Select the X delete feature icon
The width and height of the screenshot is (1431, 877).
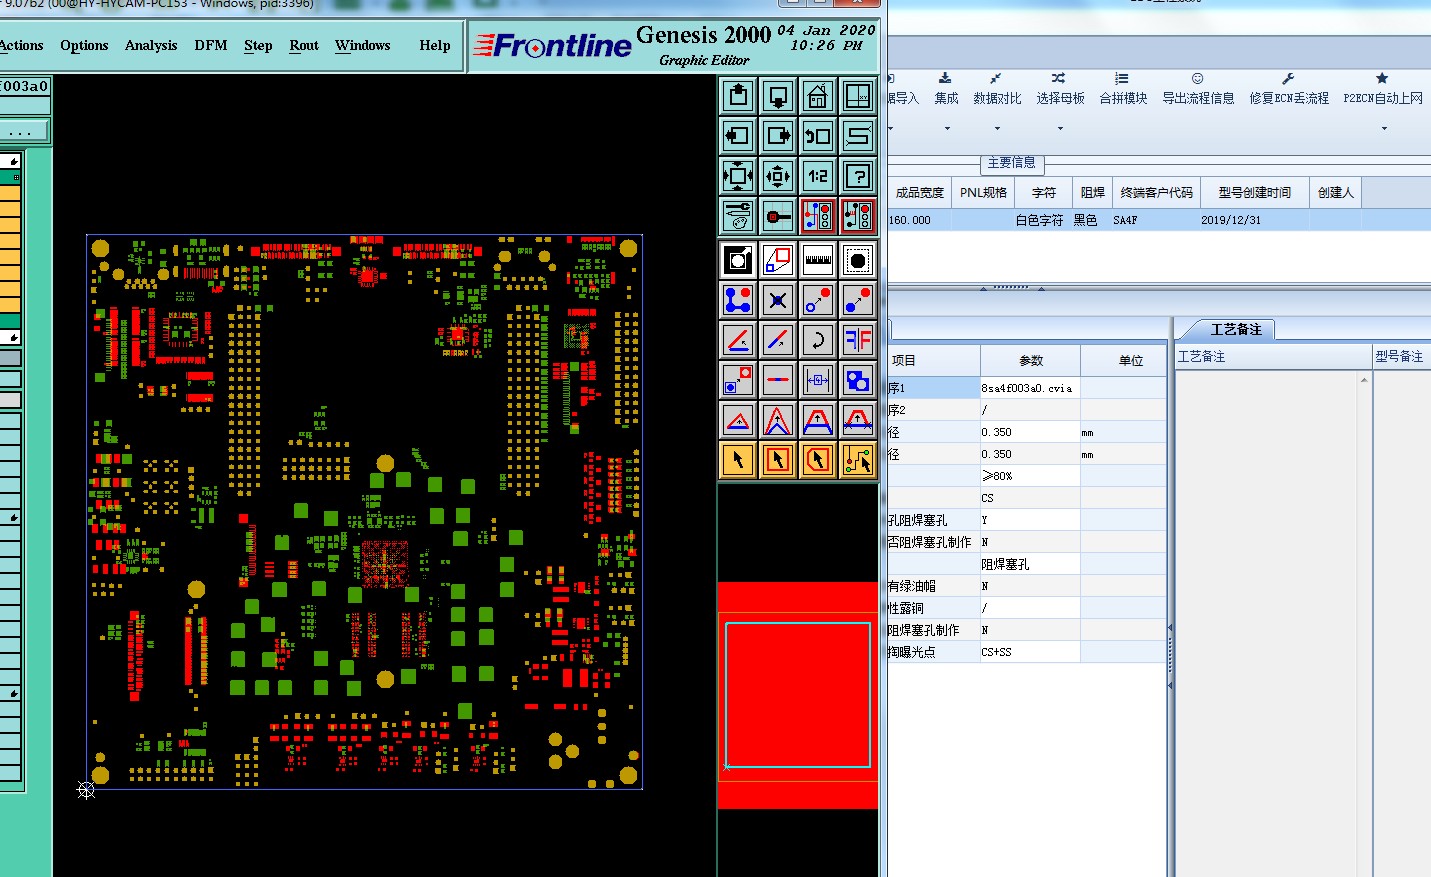pyautogui.click(x=778, y=300)
